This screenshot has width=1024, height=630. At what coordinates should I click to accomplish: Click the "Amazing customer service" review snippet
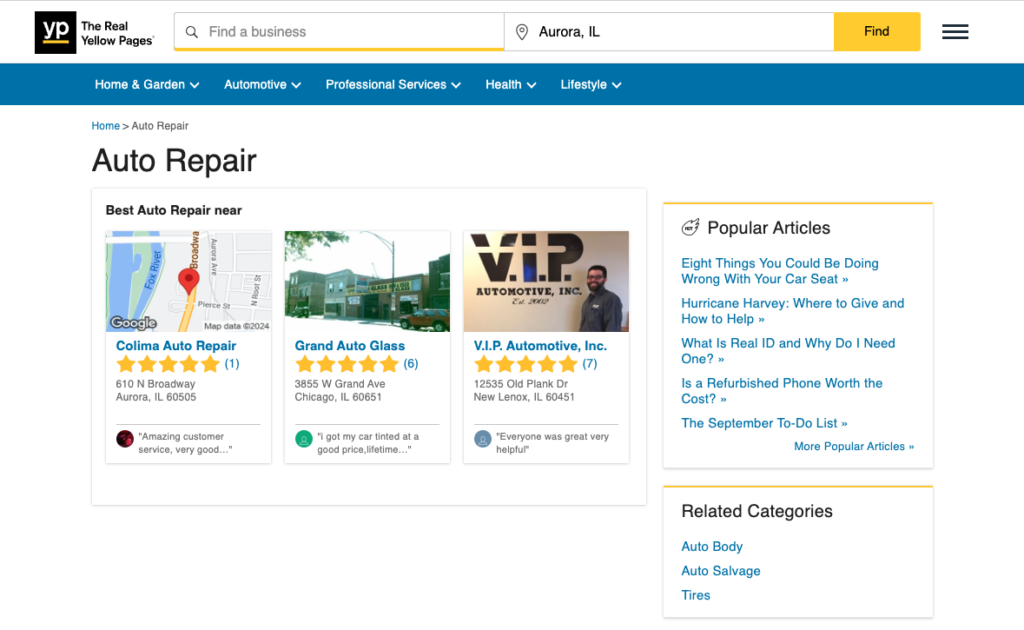point(185,443)
